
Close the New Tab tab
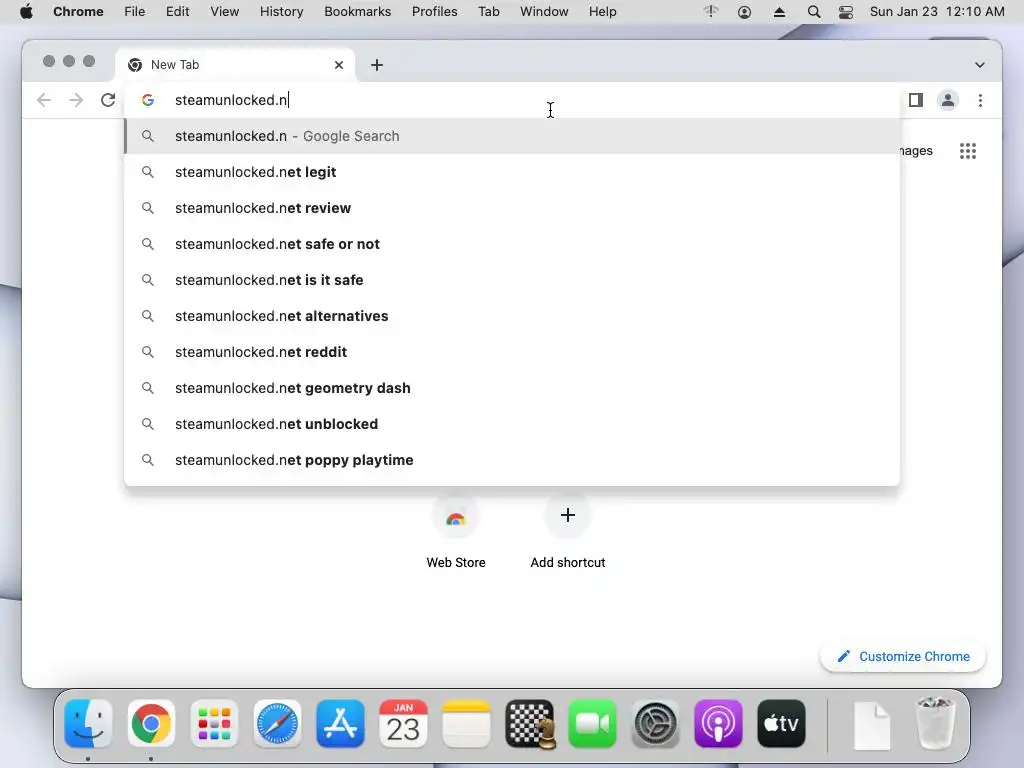[339, 65]
